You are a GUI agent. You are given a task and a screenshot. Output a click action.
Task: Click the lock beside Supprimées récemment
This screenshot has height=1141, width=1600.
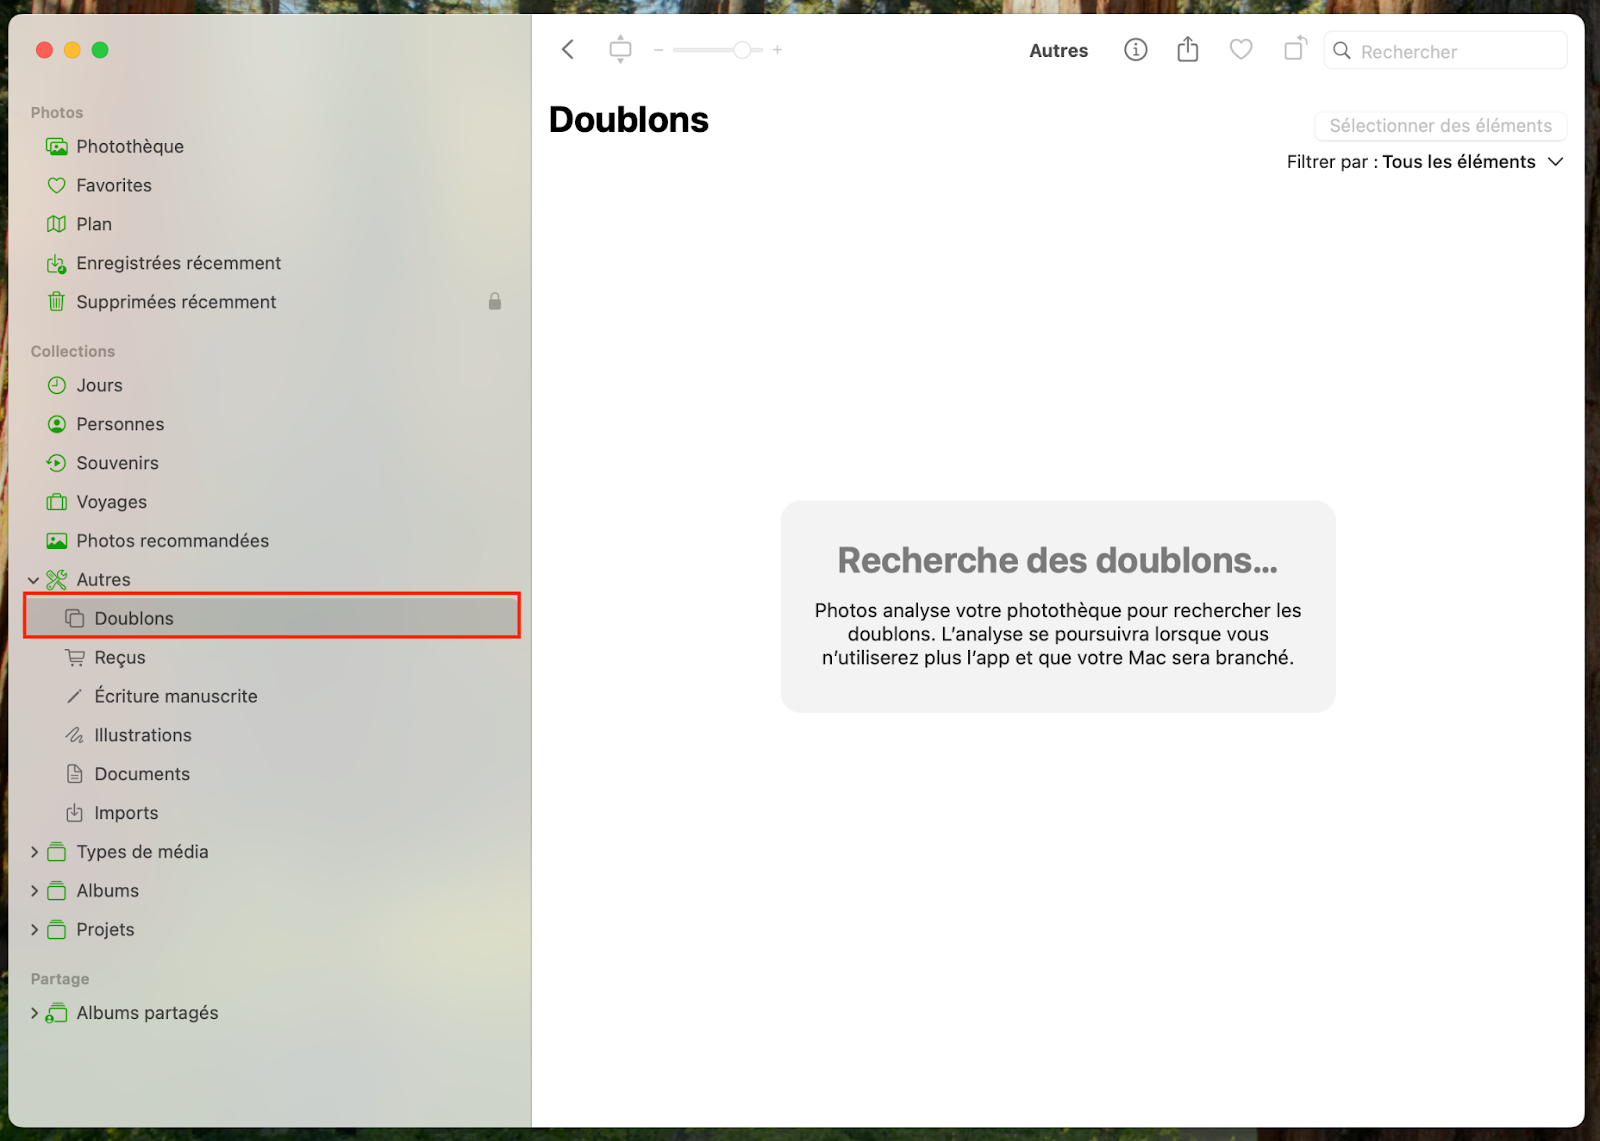pyautogui.click(x=494, y=301)
